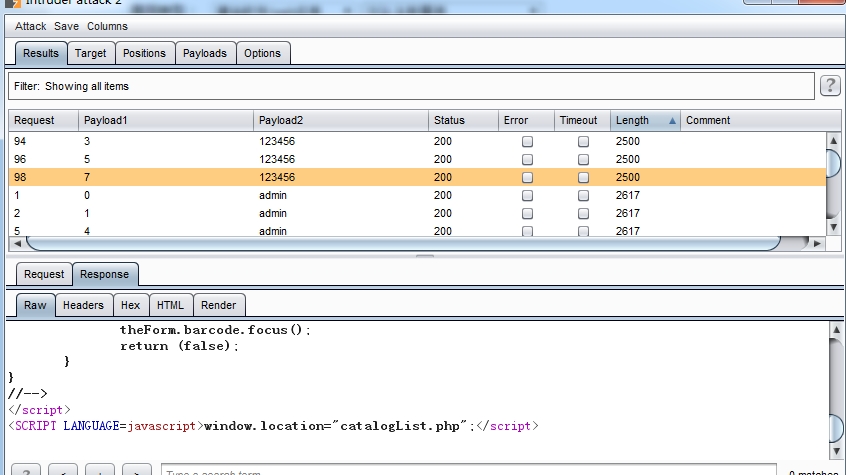The image size is (846, 475).
Task: Show the Response sub-tab
Action: click(x=105, y=274)
